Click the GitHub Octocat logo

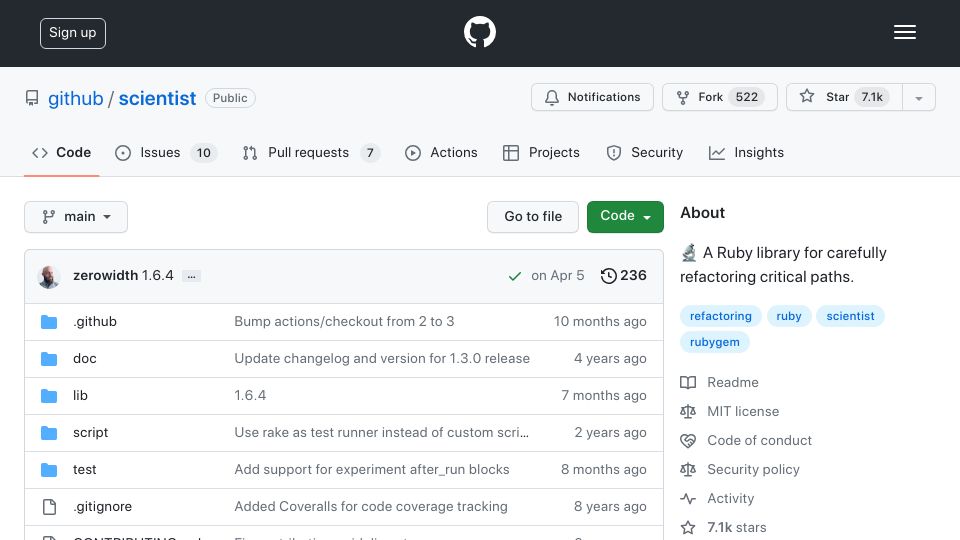pos(479,32)
